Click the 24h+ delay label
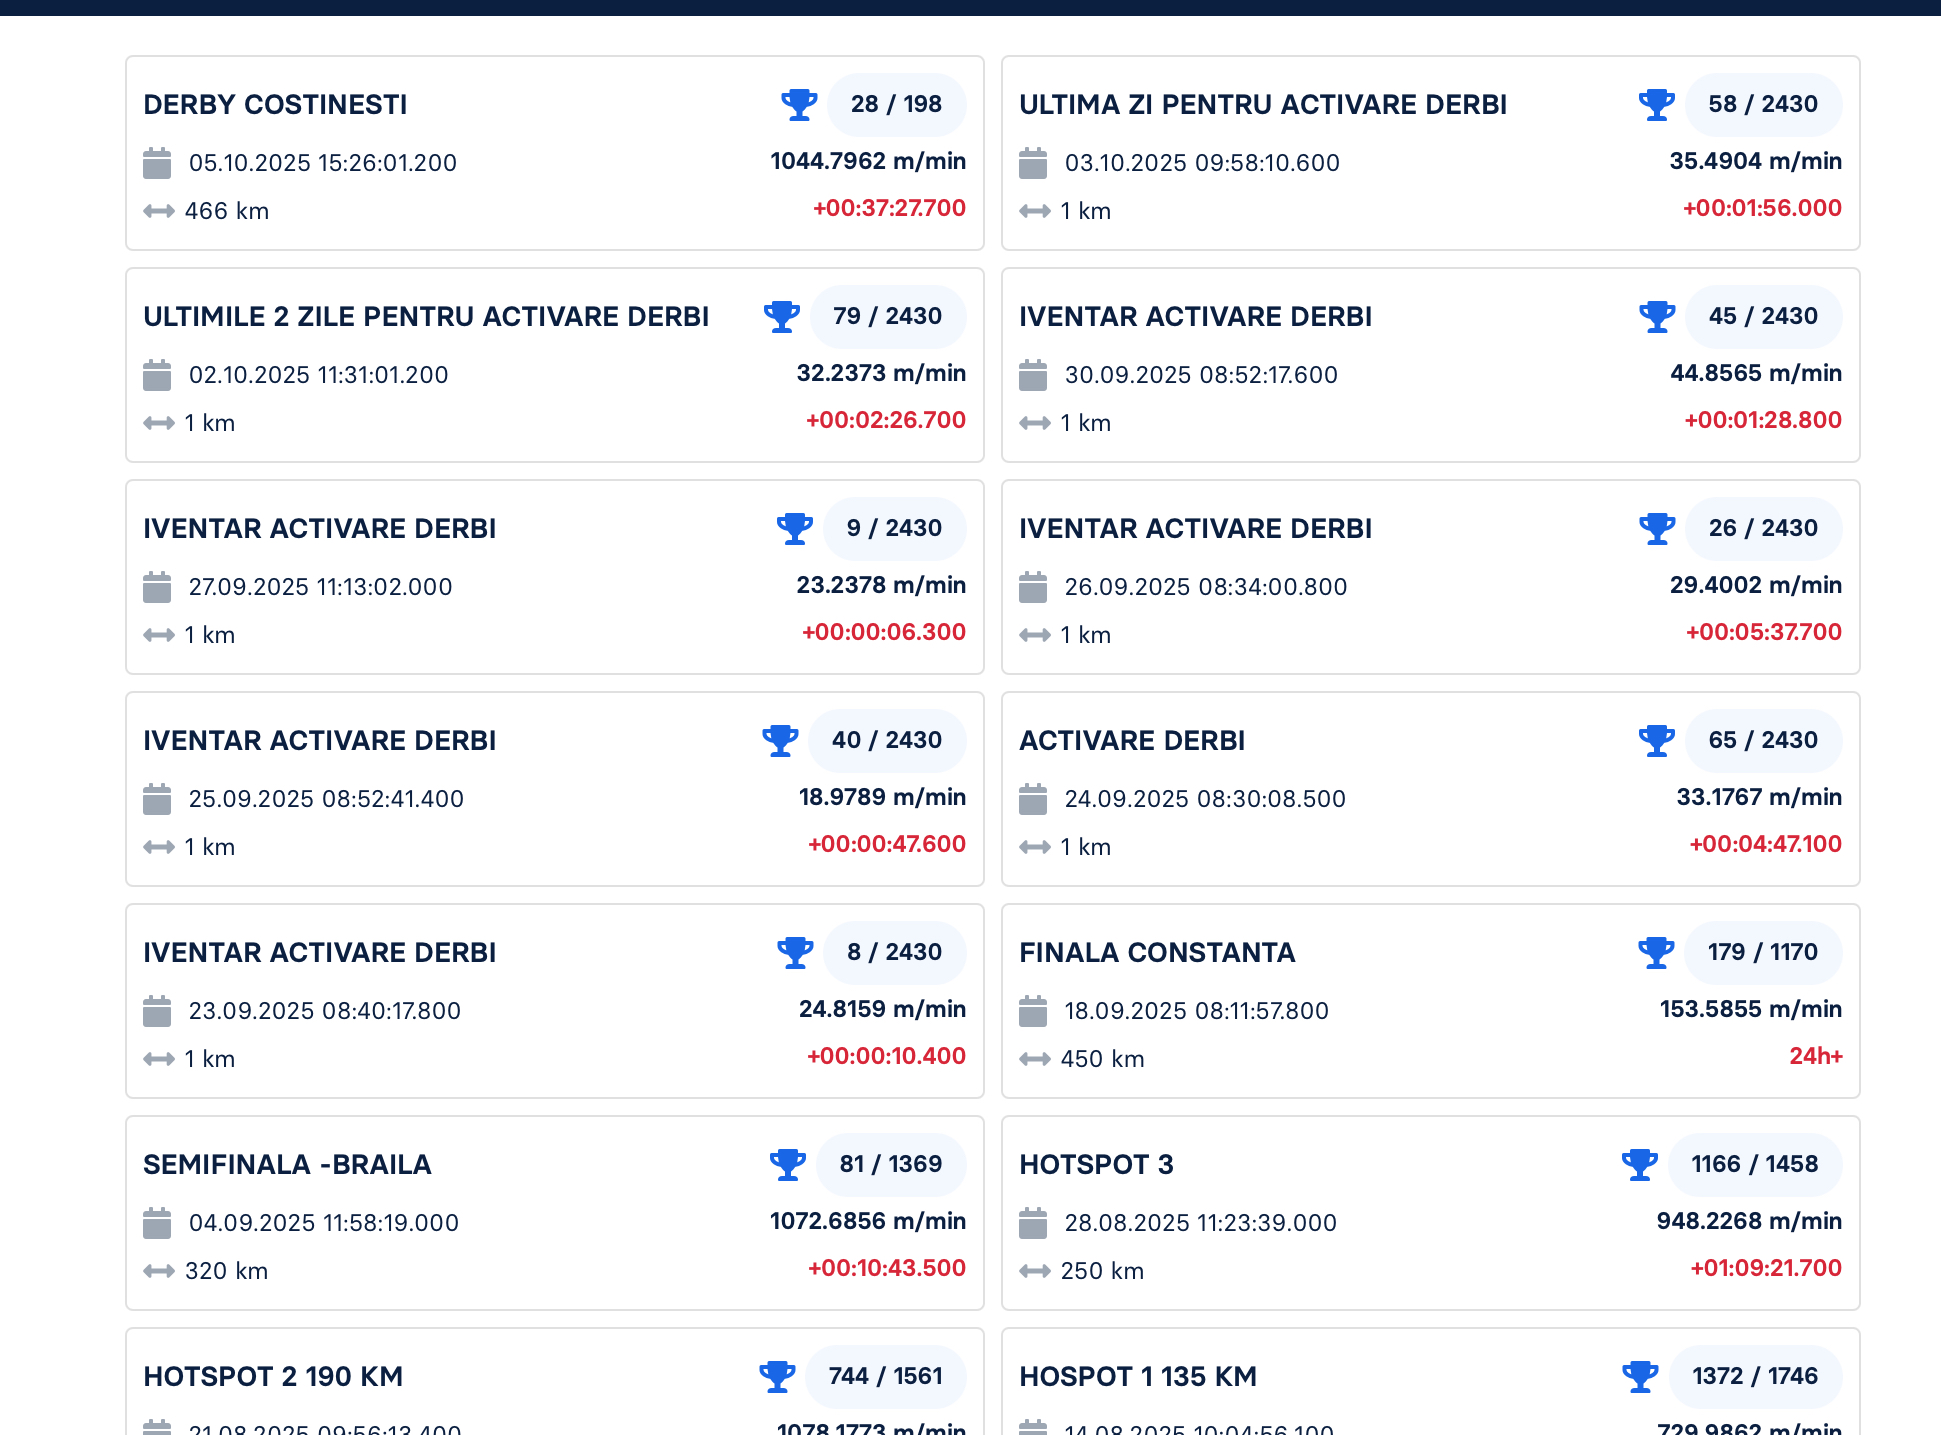This screenshot has height=1435, width=1941. (x=1815, y=1056)
